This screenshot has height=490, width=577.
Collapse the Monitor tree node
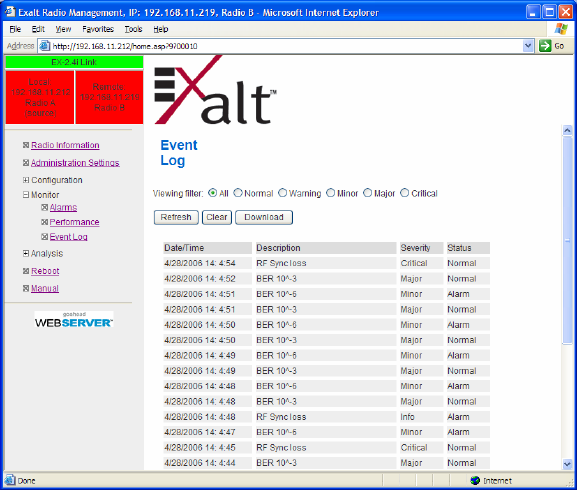pyautogui.click(x=26, y=195)
